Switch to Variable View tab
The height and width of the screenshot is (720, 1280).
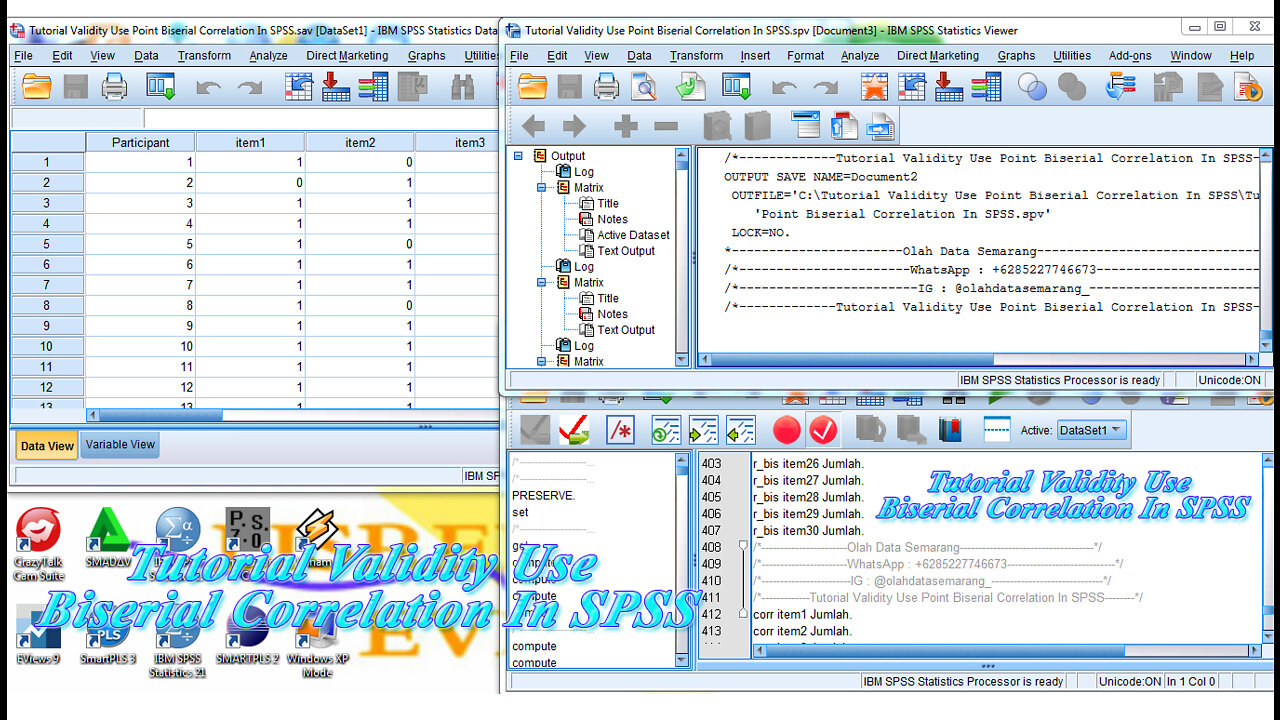point(120,445)
